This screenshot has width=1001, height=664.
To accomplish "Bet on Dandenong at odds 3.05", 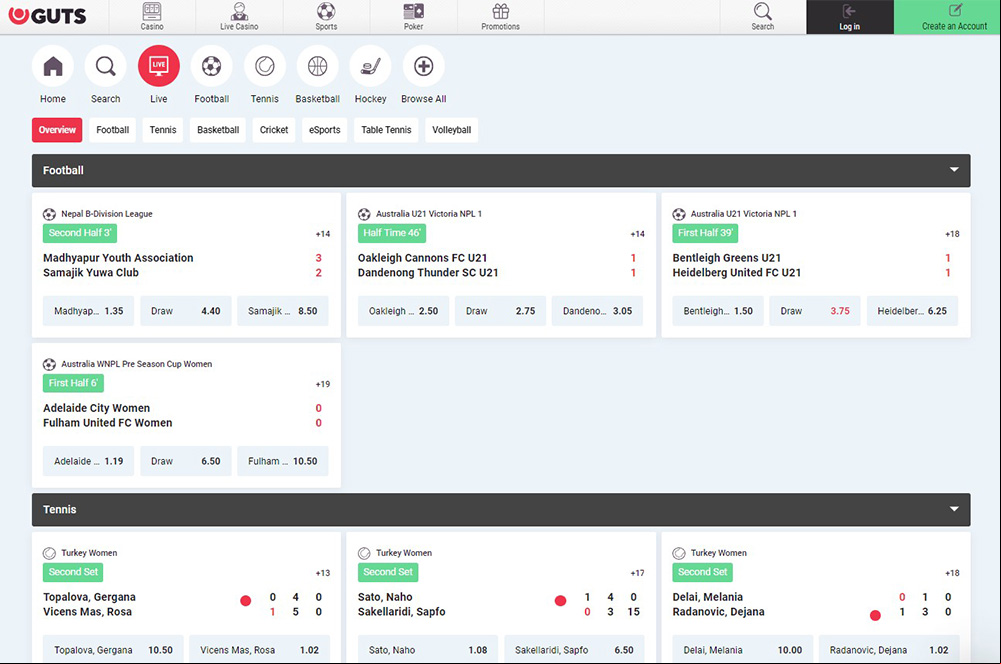I will pos(598,311).
